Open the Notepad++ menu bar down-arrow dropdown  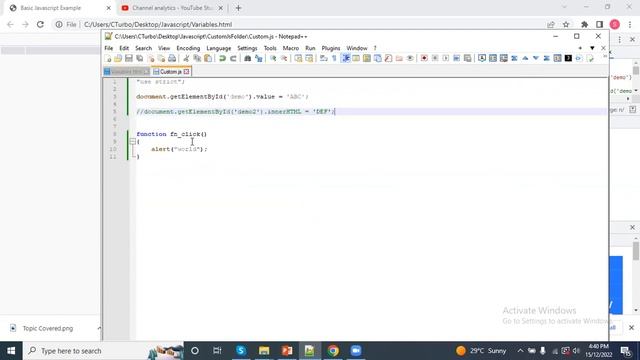pos(592,48)
